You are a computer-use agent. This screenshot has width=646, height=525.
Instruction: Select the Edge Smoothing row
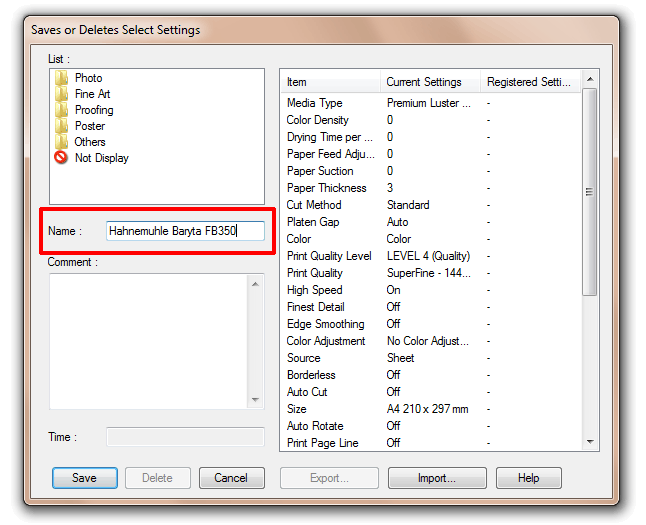pos(431,324)
